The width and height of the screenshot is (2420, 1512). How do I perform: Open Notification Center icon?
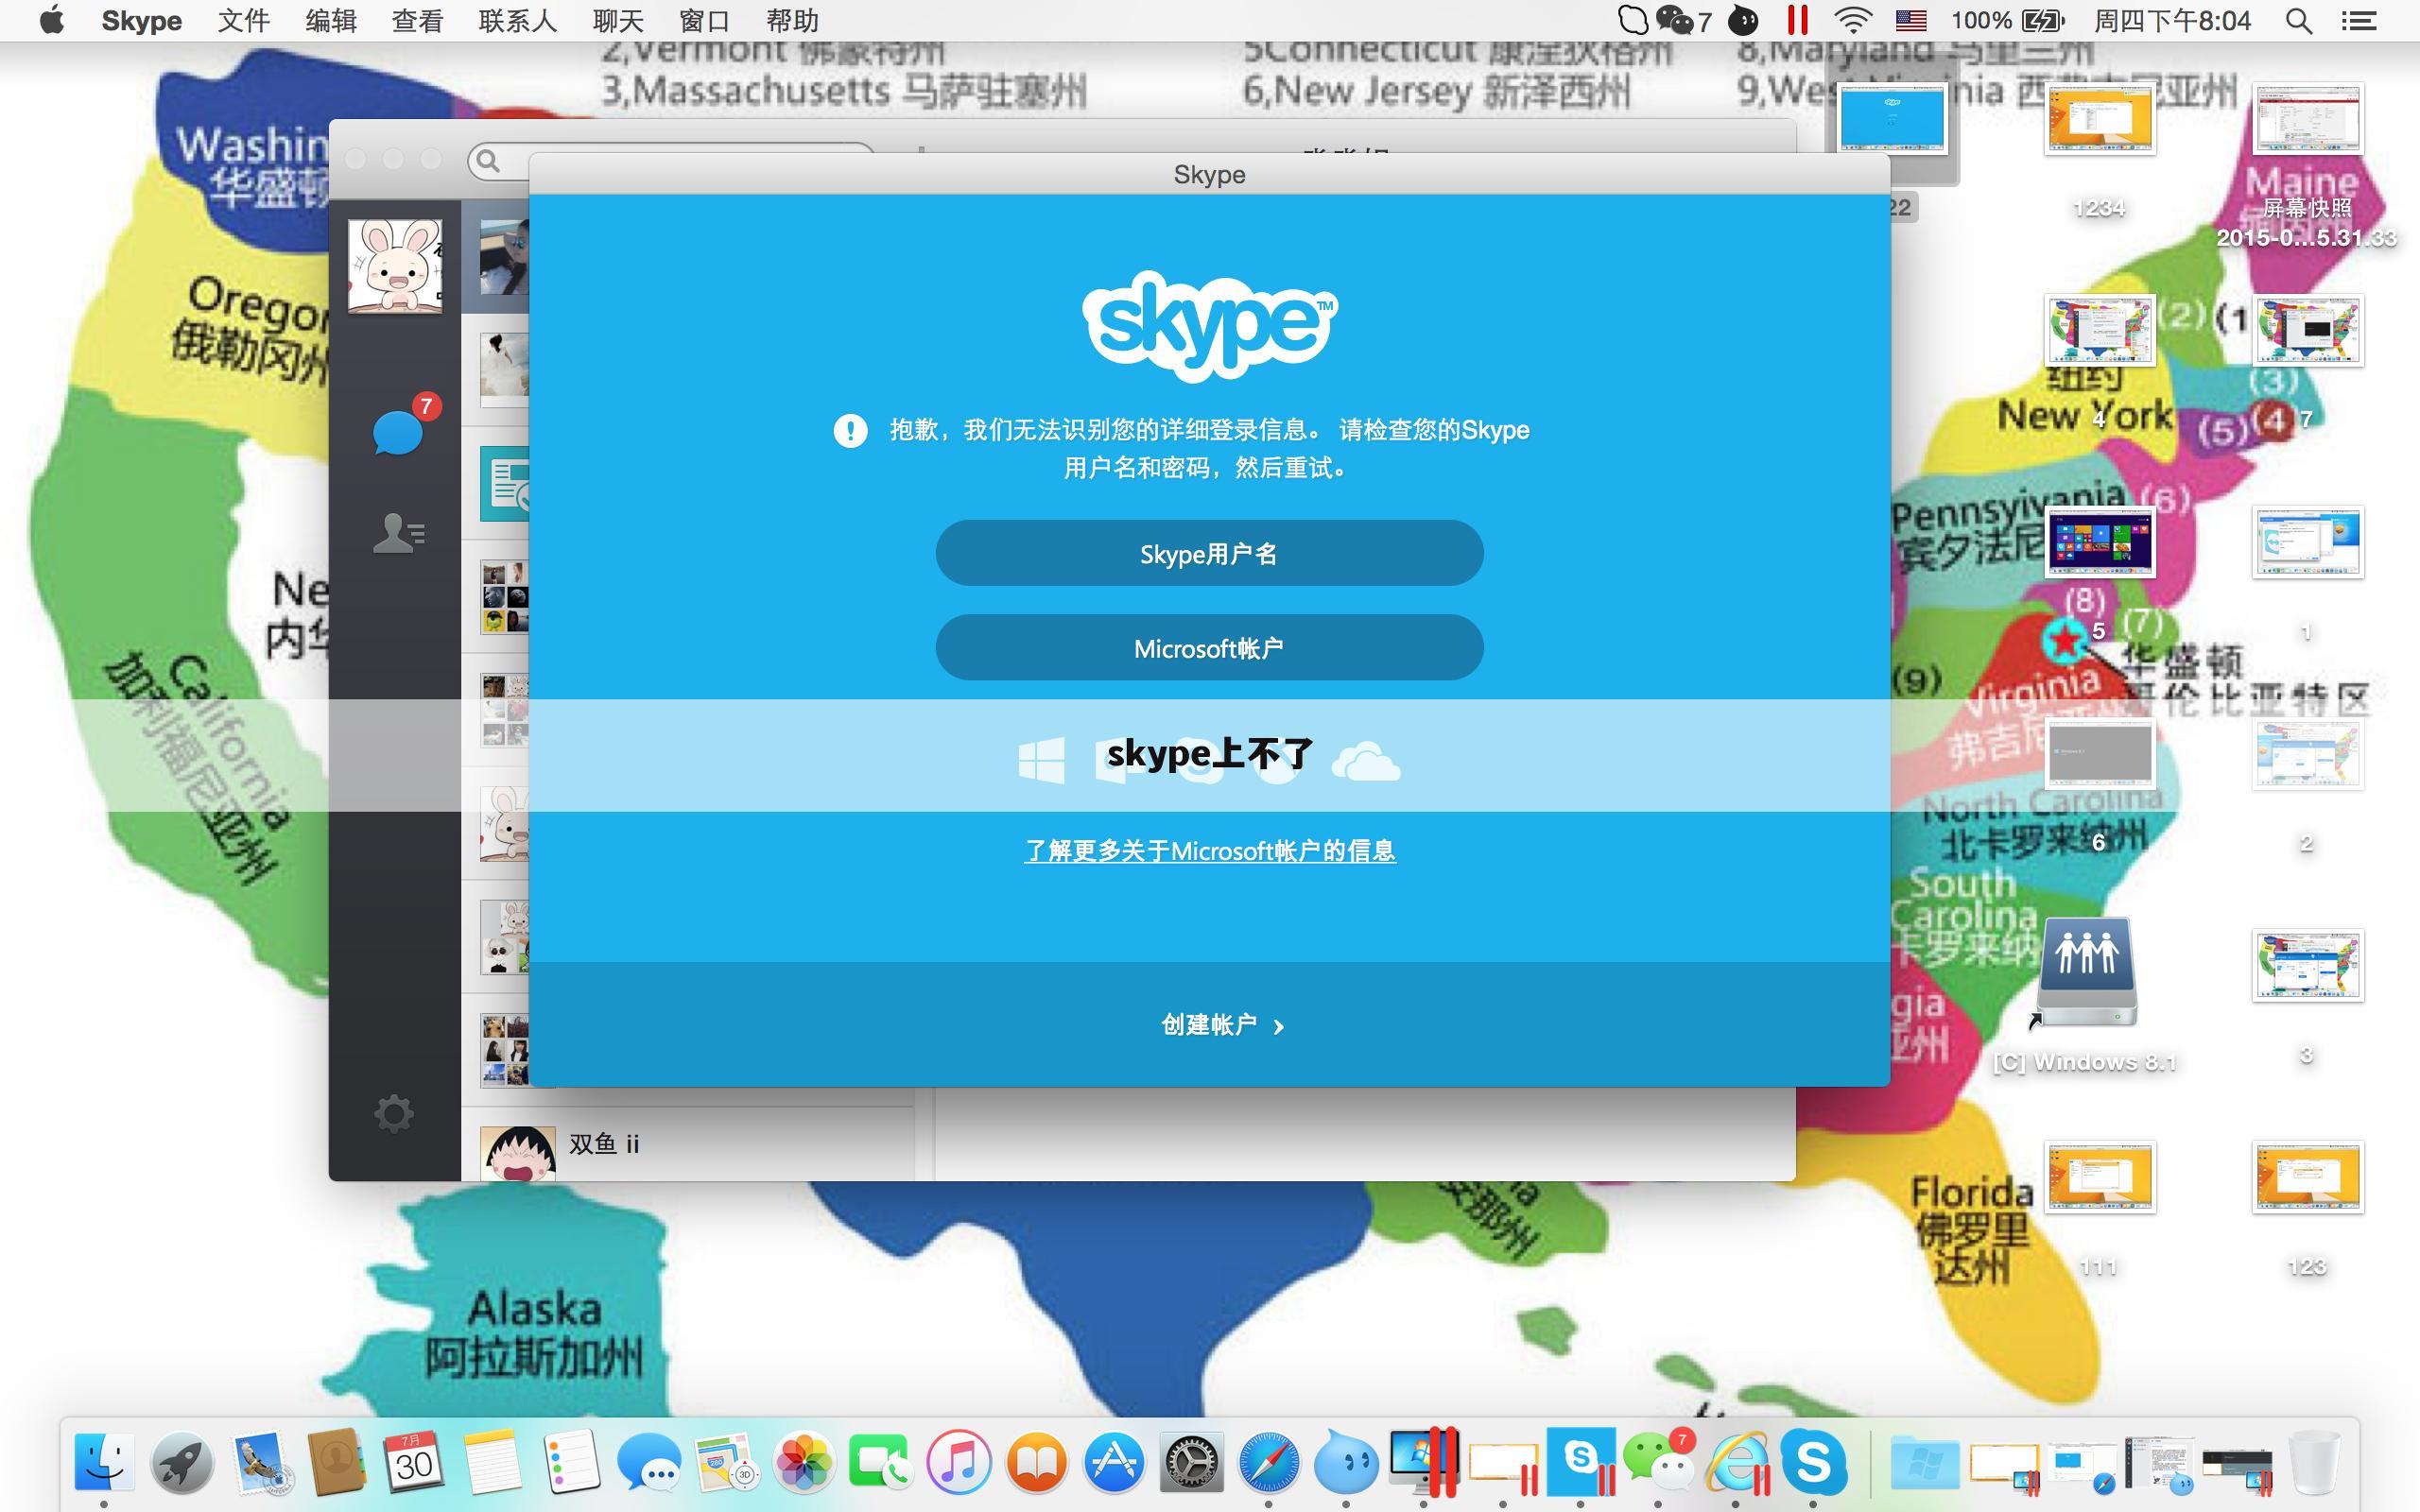(x=2359, y=21)
